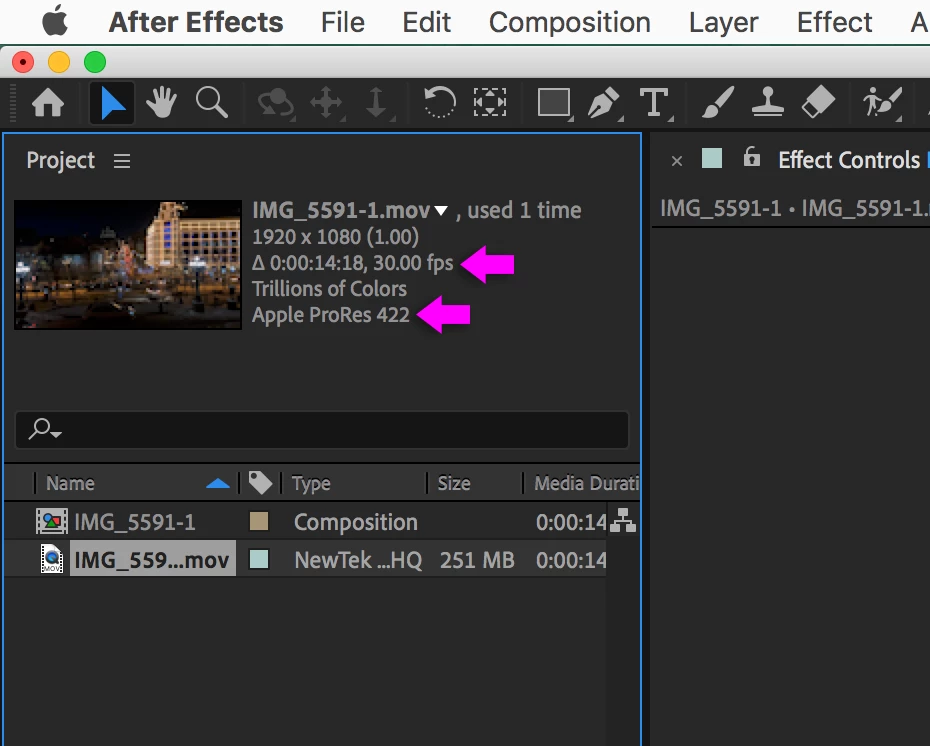
Task: Click the 0:00:14:18, 30.00 fps duration text
Action: 353,263
